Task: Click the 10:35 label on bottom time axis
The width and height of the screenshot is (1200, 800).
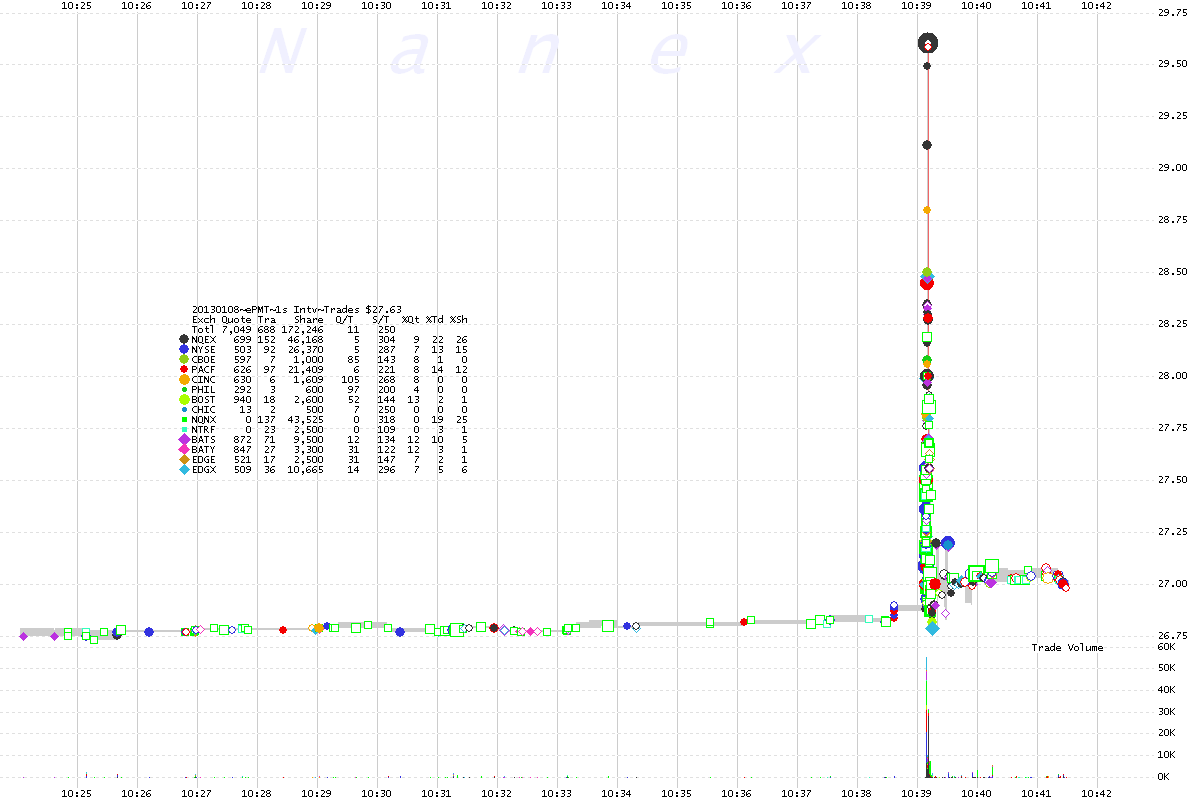Action: pyautogui.click(x=676, y=793)
